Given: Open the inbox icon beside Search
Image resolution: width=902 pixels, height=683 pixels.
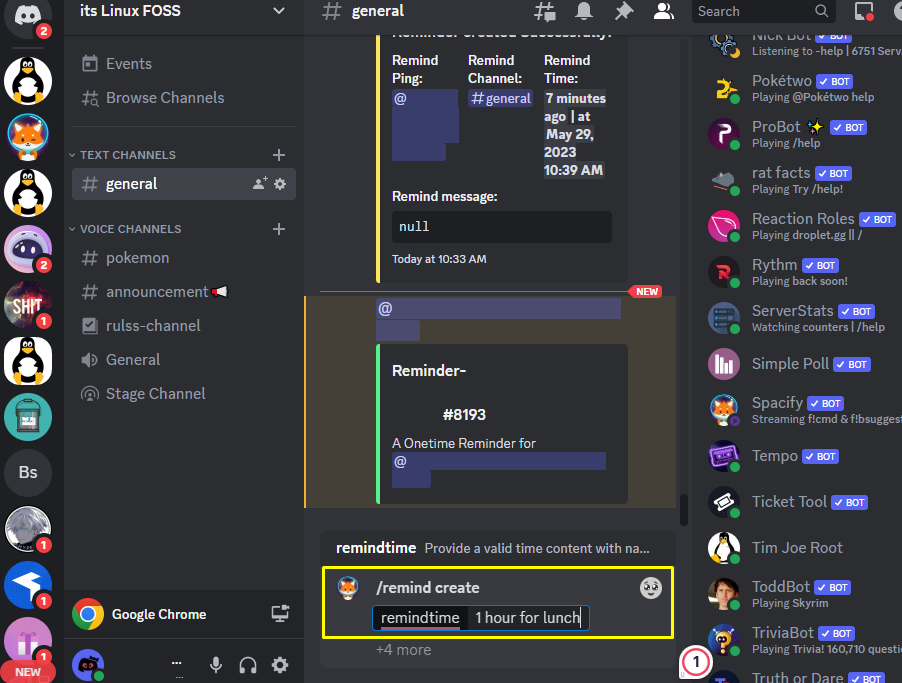Looking at the screenshot, I should coord(863,12).
